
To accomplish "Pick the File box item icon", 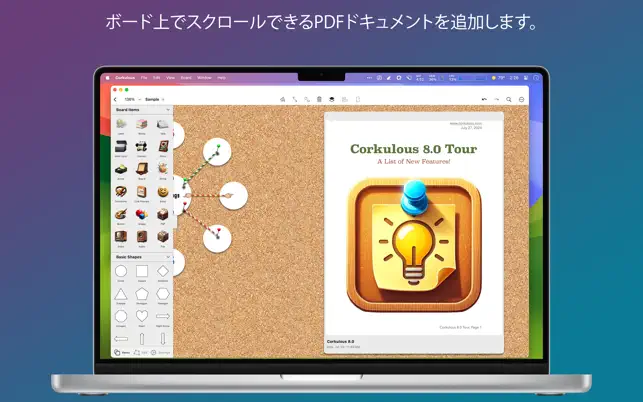I will tap(163, 237).
